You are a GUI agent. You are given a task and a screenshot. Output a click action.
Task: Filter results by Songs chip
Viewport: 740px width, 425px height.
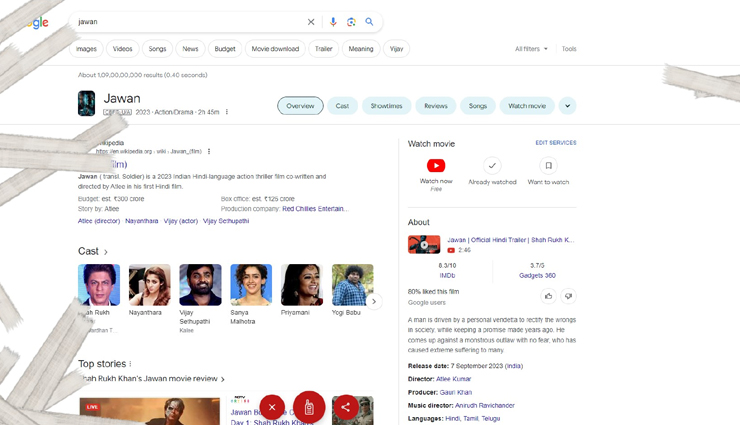click(x=158, y=49)
